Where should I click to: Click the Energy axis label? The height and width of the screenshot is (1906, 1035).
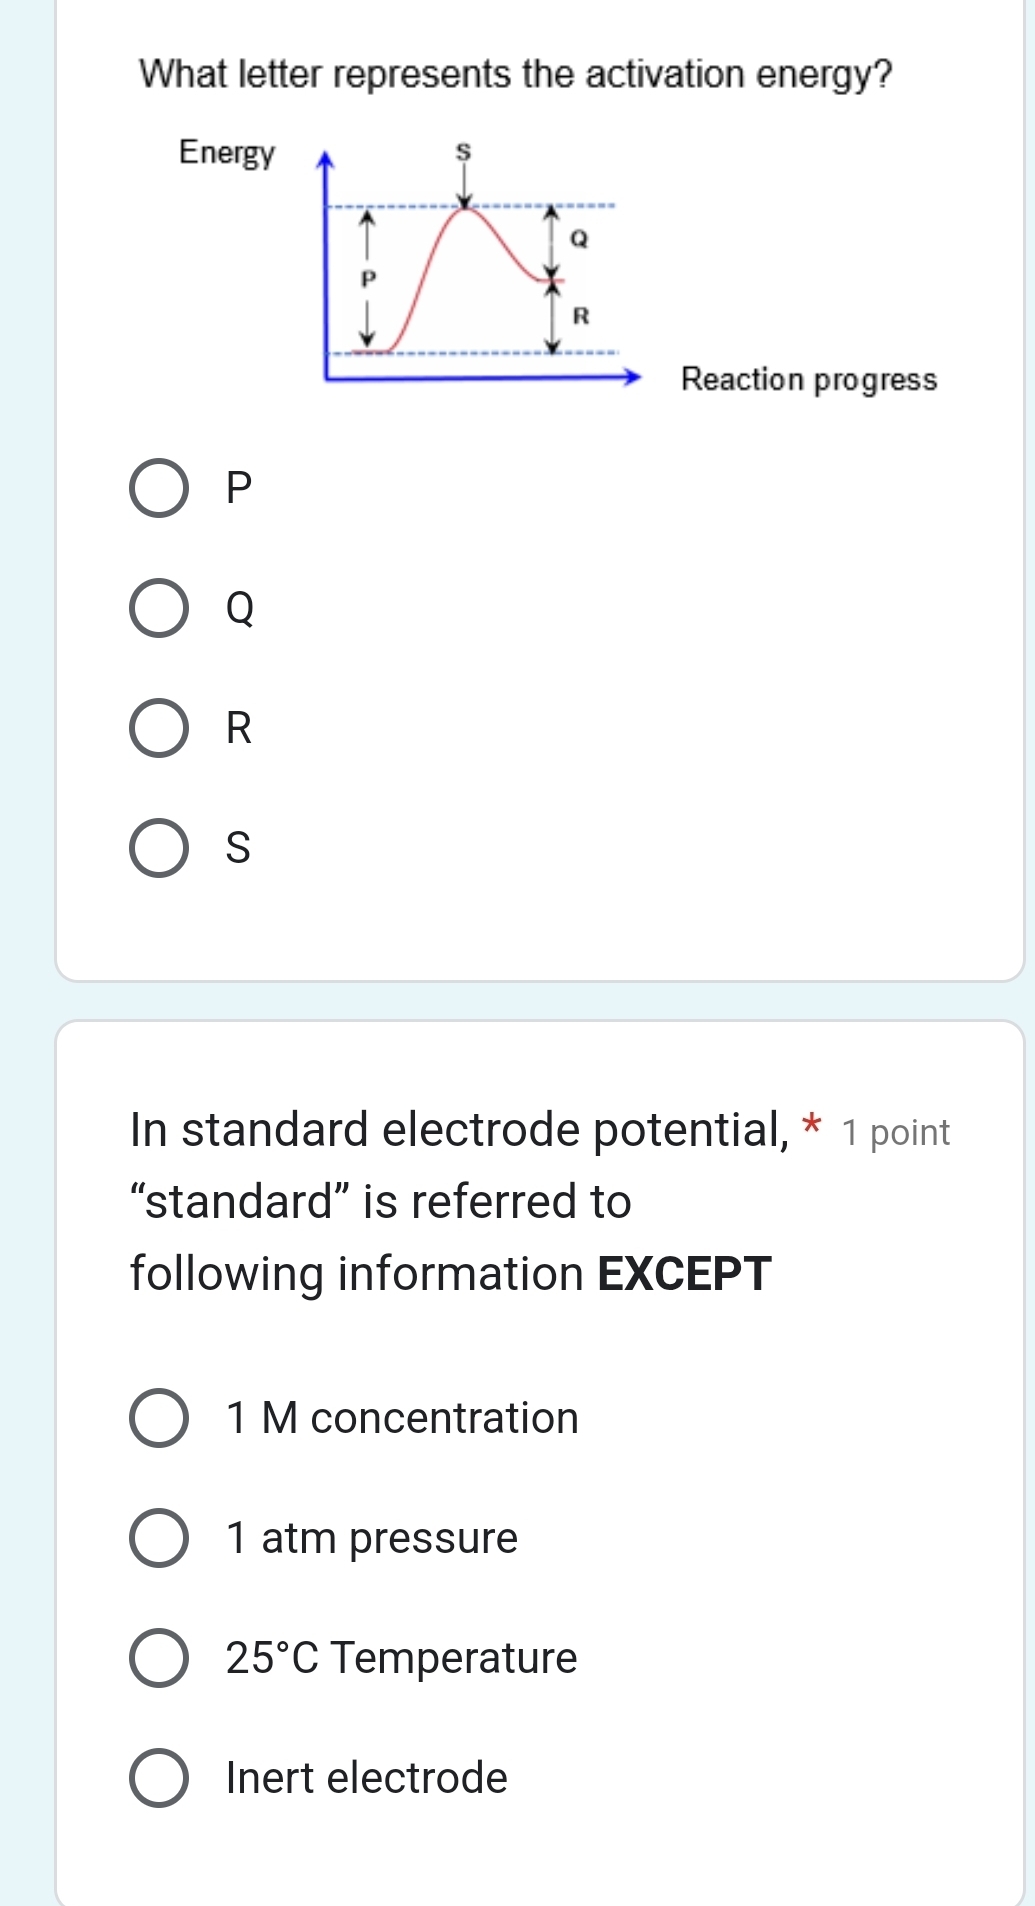point(226,152)
